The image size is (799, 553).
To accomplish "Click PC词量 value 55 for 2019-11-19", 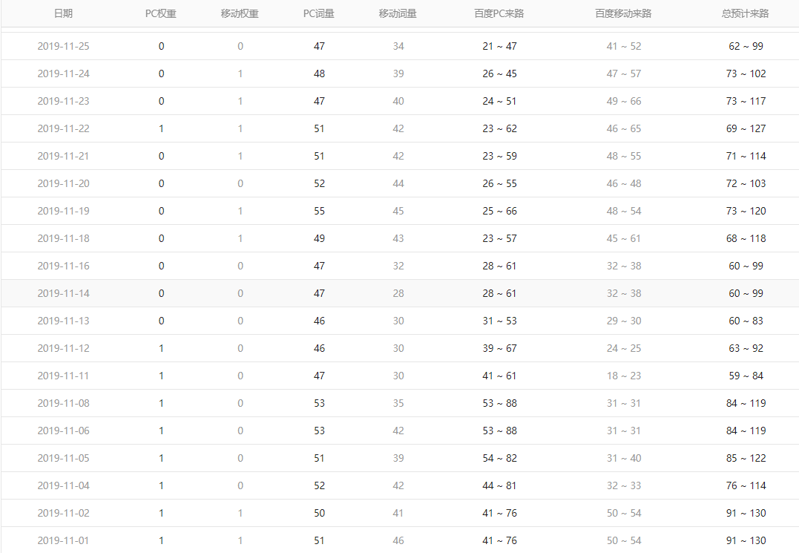I will click(x=319, y=211).
